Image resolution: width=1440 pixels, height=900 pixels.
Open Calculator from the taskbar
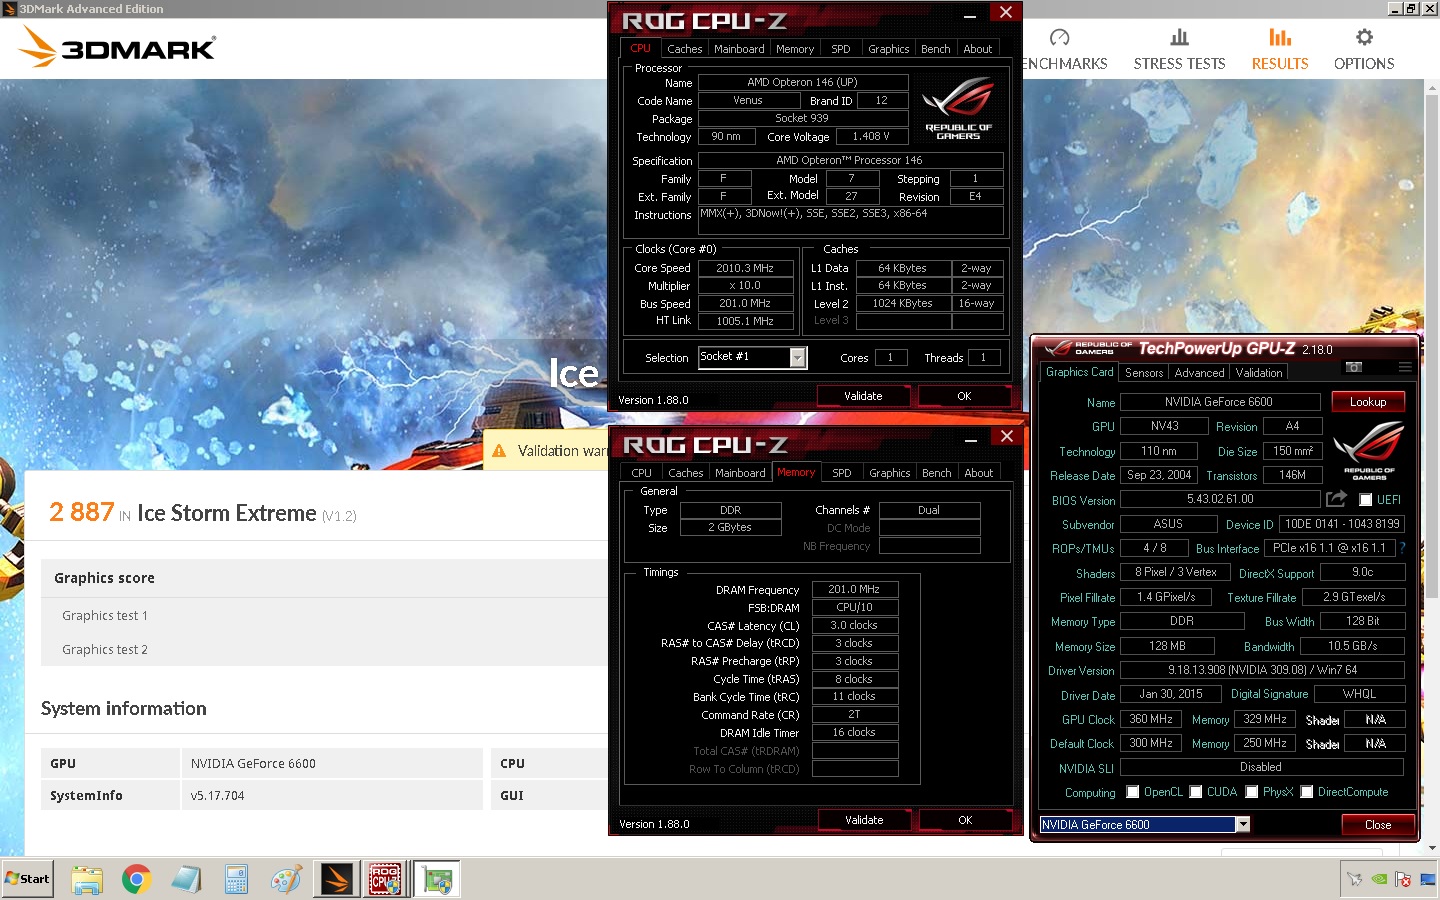click(236, 879)
